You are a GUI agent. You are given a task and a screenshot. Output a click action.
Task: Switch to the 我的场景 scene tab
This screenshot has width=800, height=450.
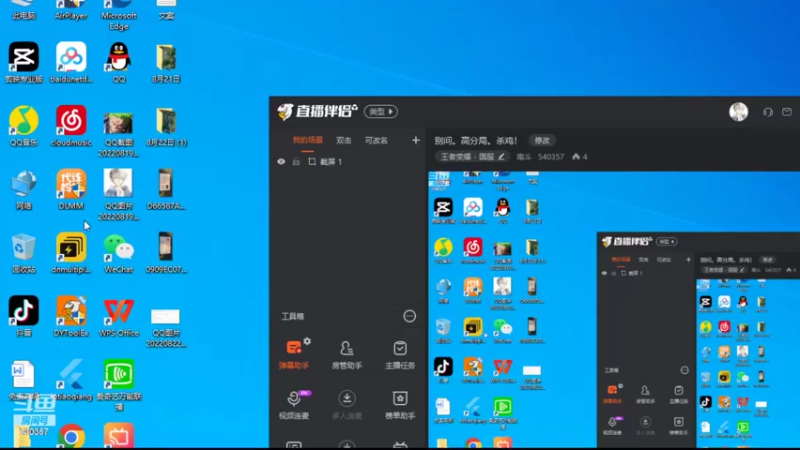(308, 140)
